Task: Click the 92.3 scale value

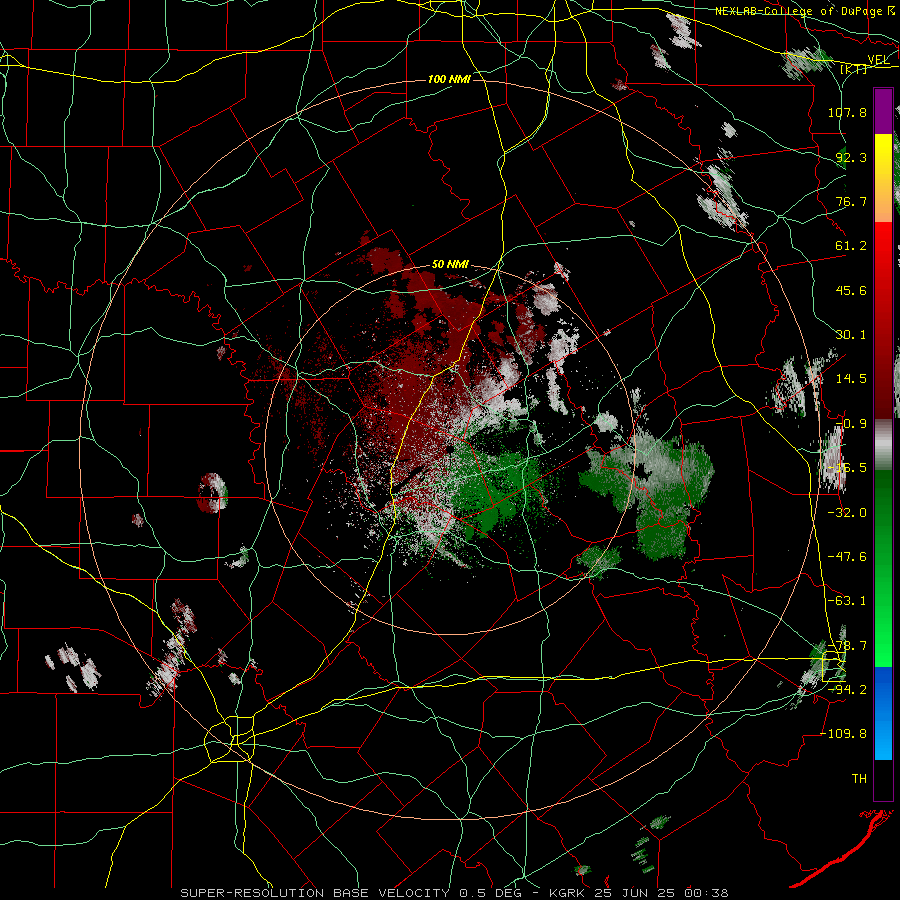Action: (851, 157)
